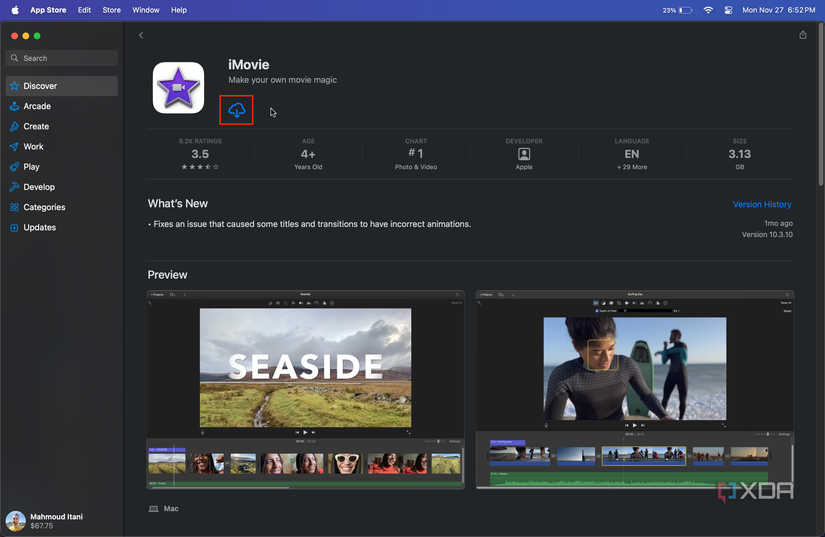Open Mahmoud Itani account profile
The image size is (825, 537).
click(x=45, y=521)
